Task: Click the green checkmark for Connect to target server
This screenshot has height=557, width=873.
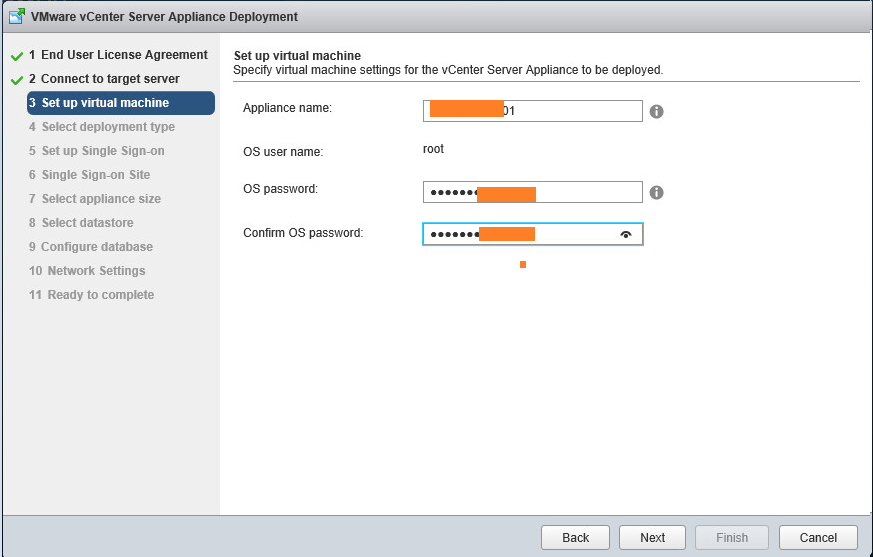Action: pos(17,80)
